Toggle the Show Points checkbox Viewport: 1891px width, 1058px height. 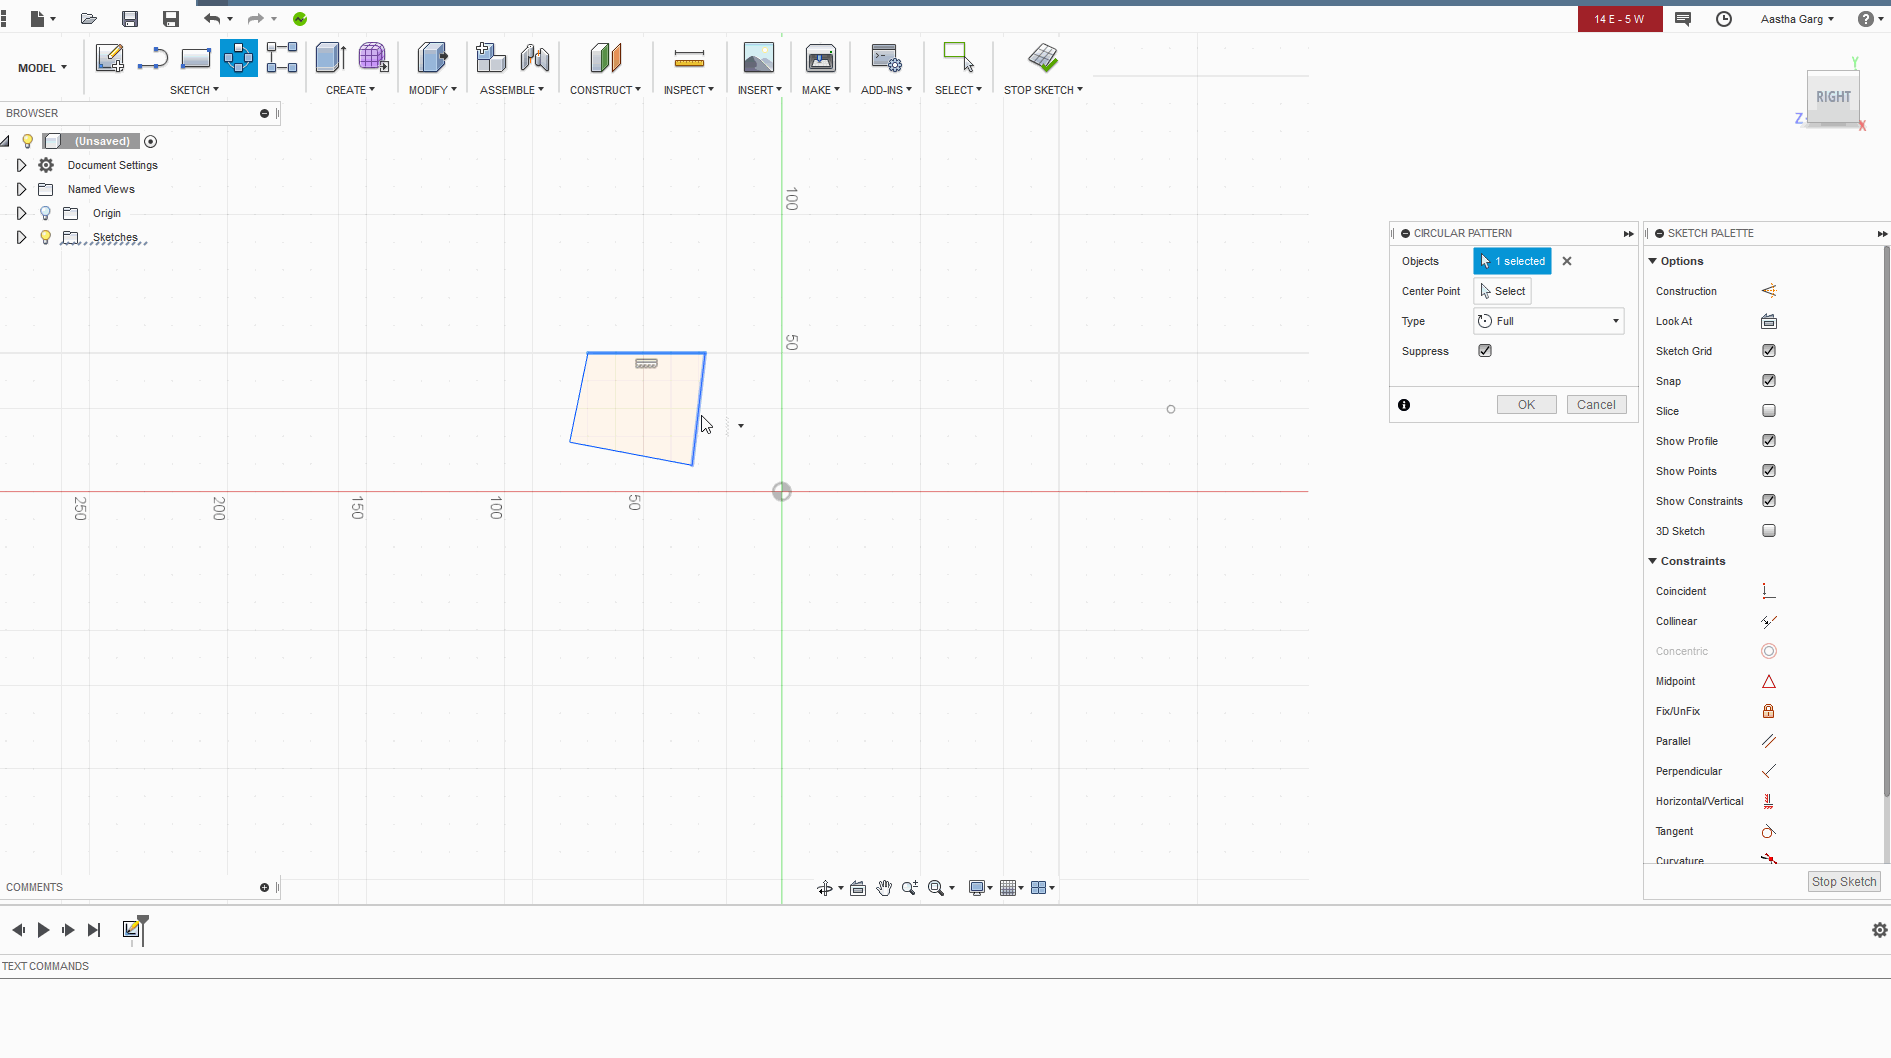pyautogui.click(x=1769, y=471)
